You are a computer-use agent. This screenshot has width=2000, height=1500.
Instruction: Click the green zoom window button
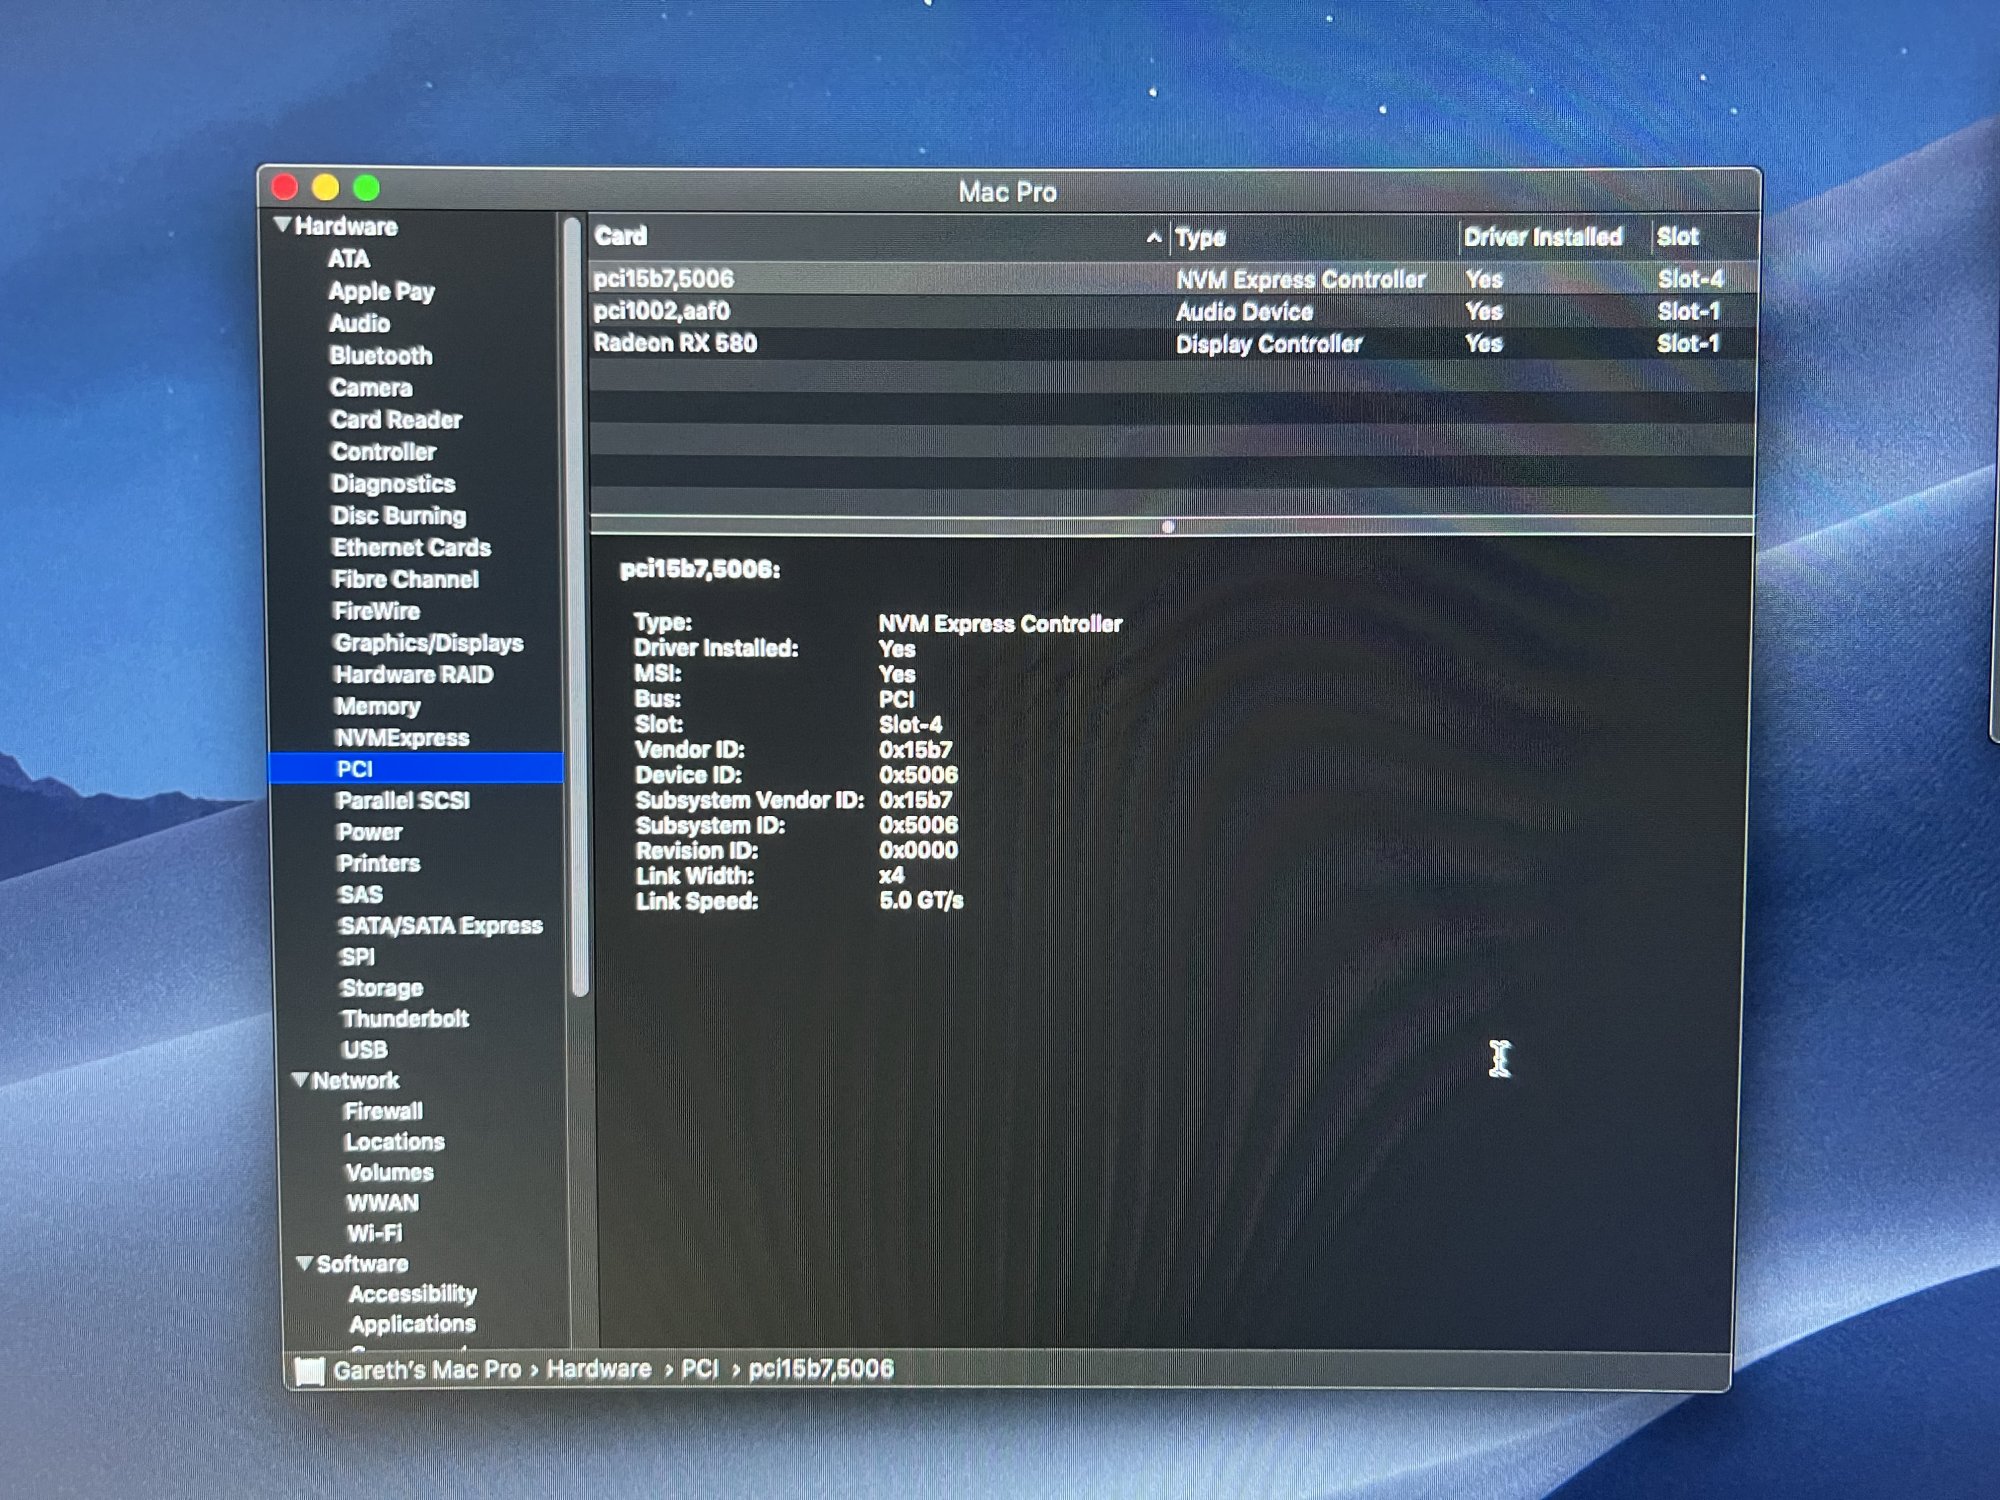[x=366, y=188]
